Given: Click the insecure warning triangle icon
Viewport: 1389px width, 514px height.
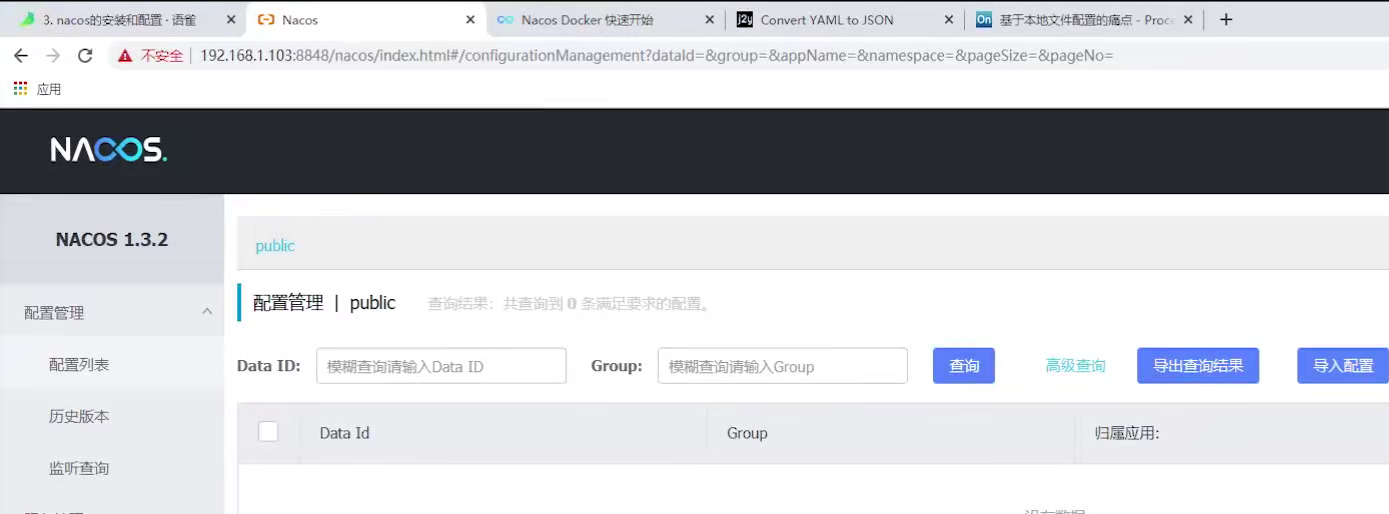Looking at the screenshot, I should (x=125, y=56).
